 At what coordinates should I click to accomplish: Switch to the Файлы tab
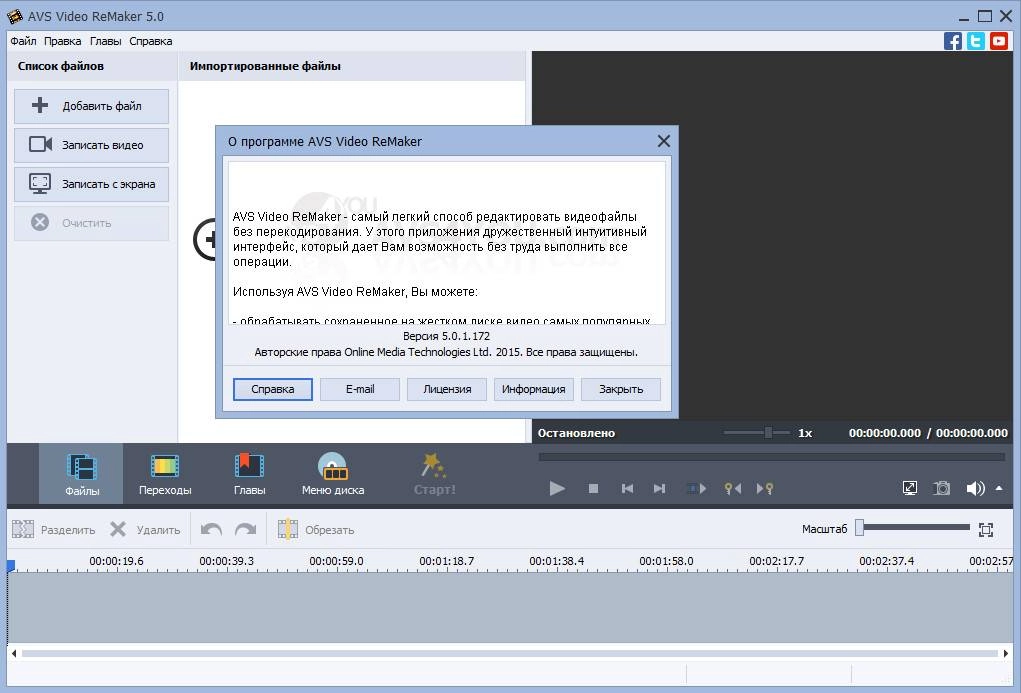point(81,474)
